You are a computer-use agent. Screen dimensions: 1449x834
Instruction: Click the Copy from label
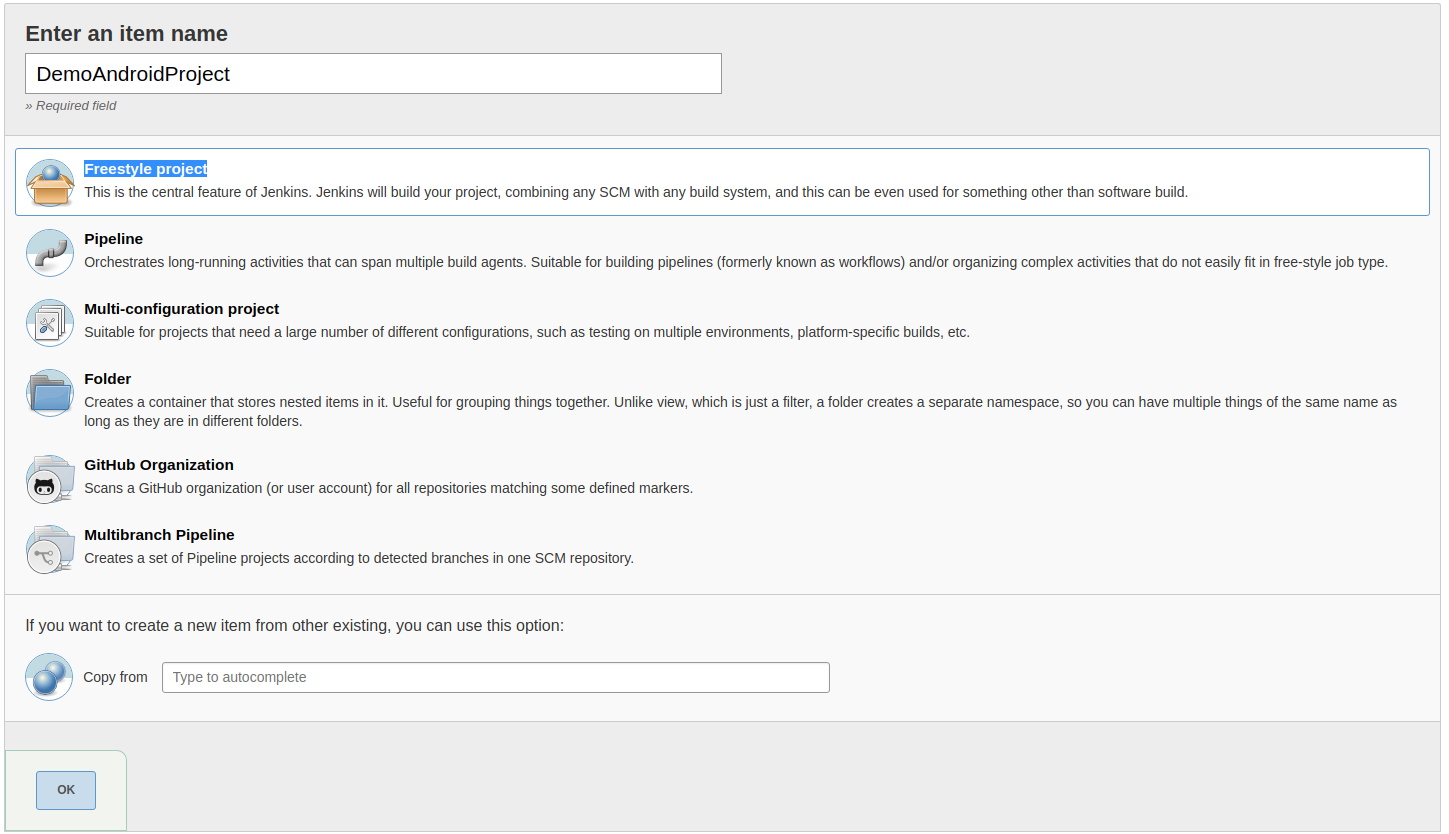click(115, 677)
